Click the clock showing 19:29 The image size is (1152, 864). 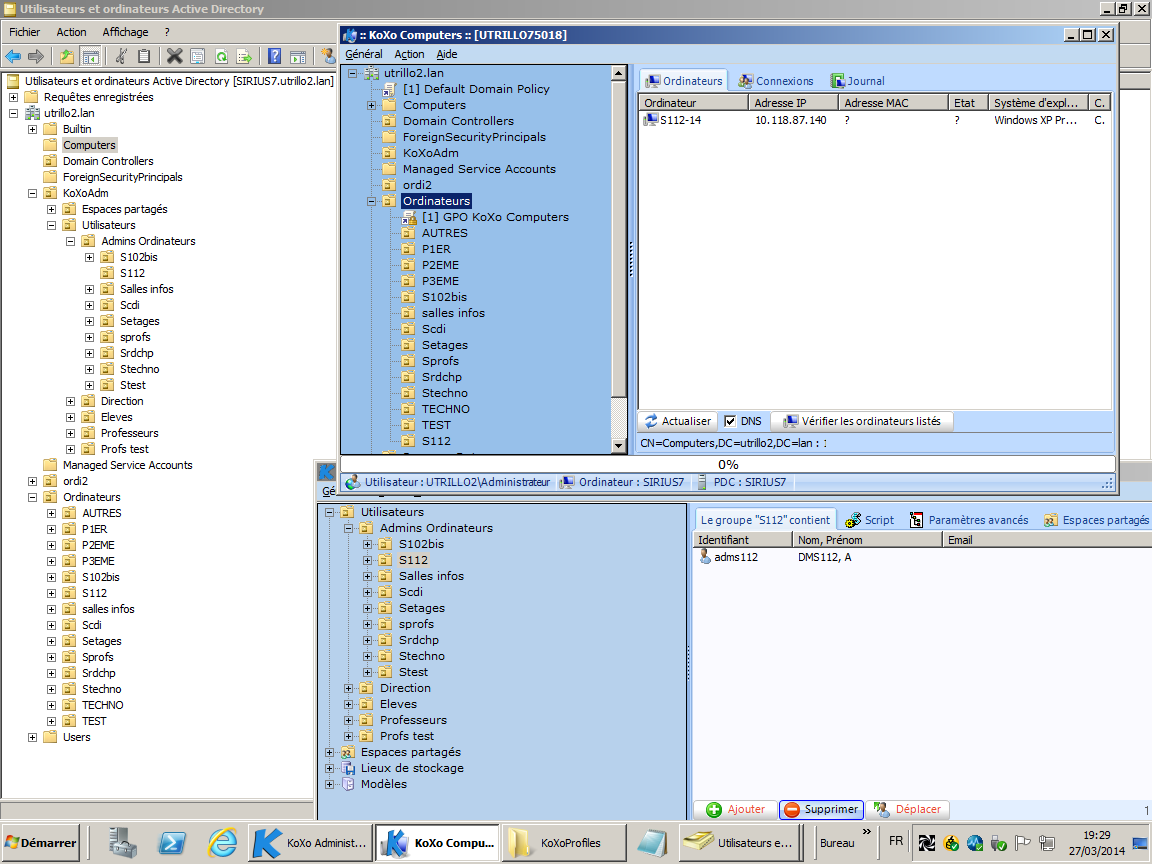point(1096,835)
